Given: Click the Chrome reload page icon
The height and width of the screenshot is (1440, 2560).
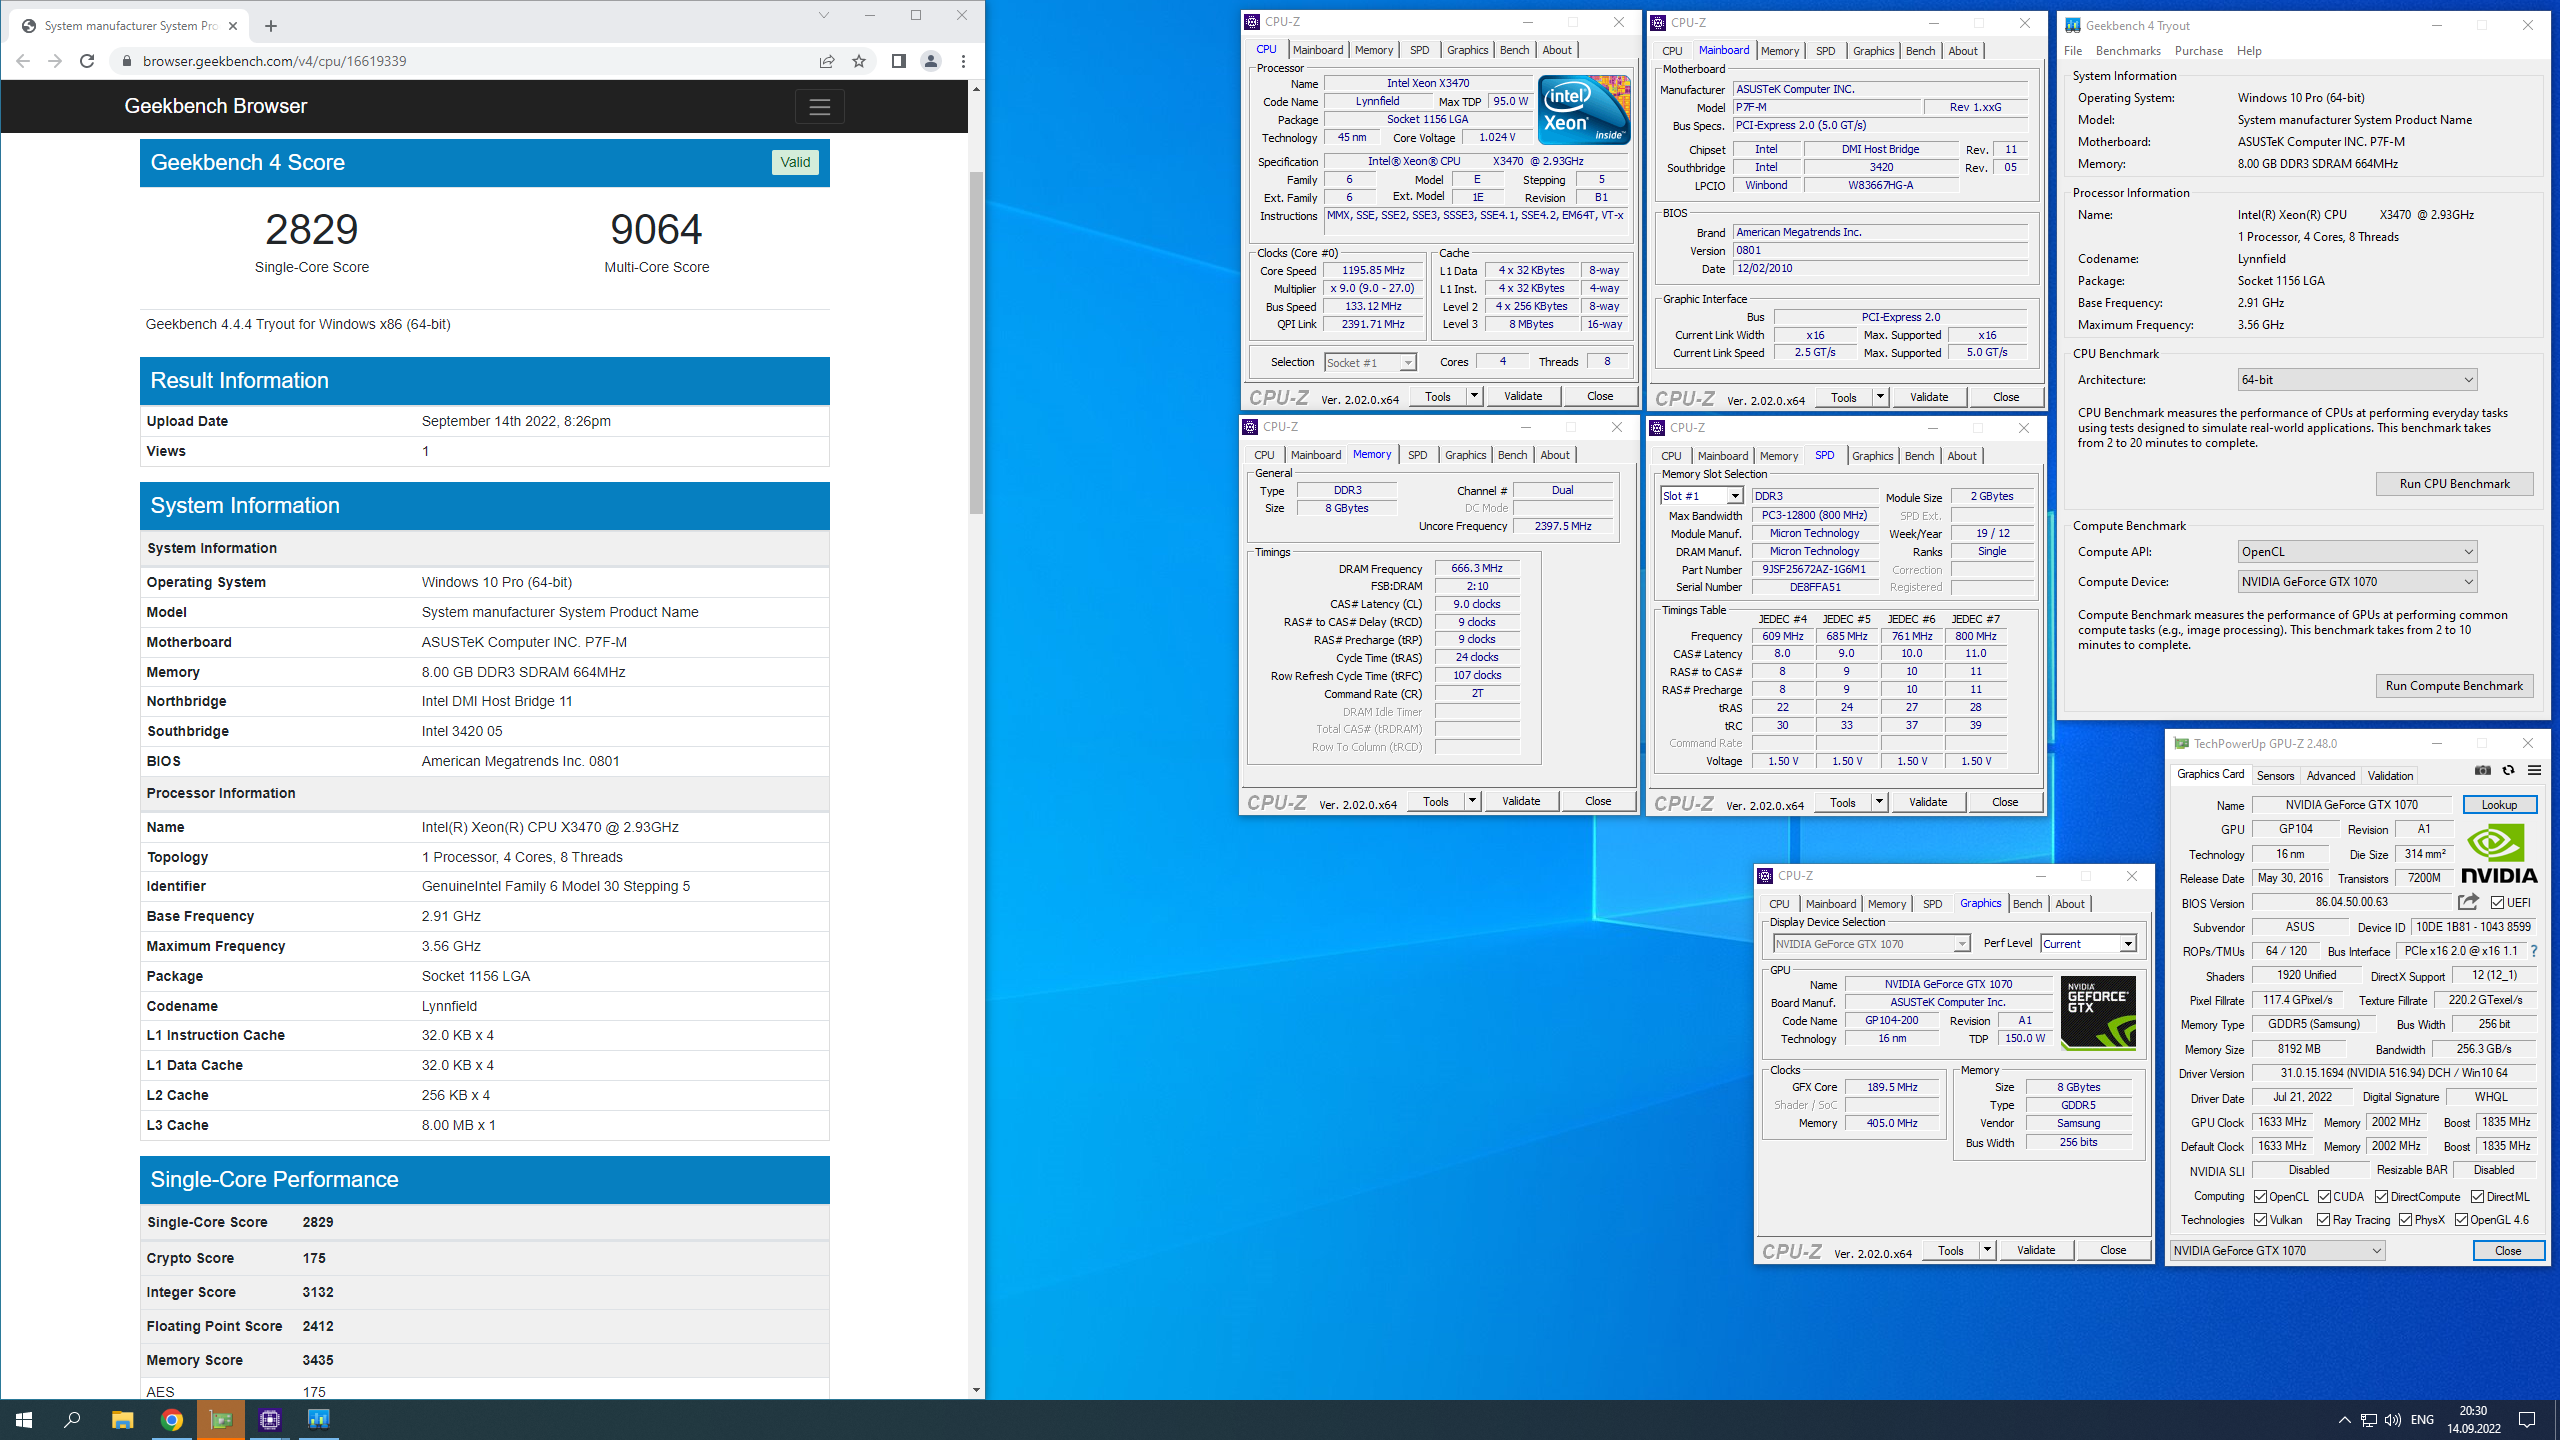Looking at the screenshot, I should tap(87, 61).
